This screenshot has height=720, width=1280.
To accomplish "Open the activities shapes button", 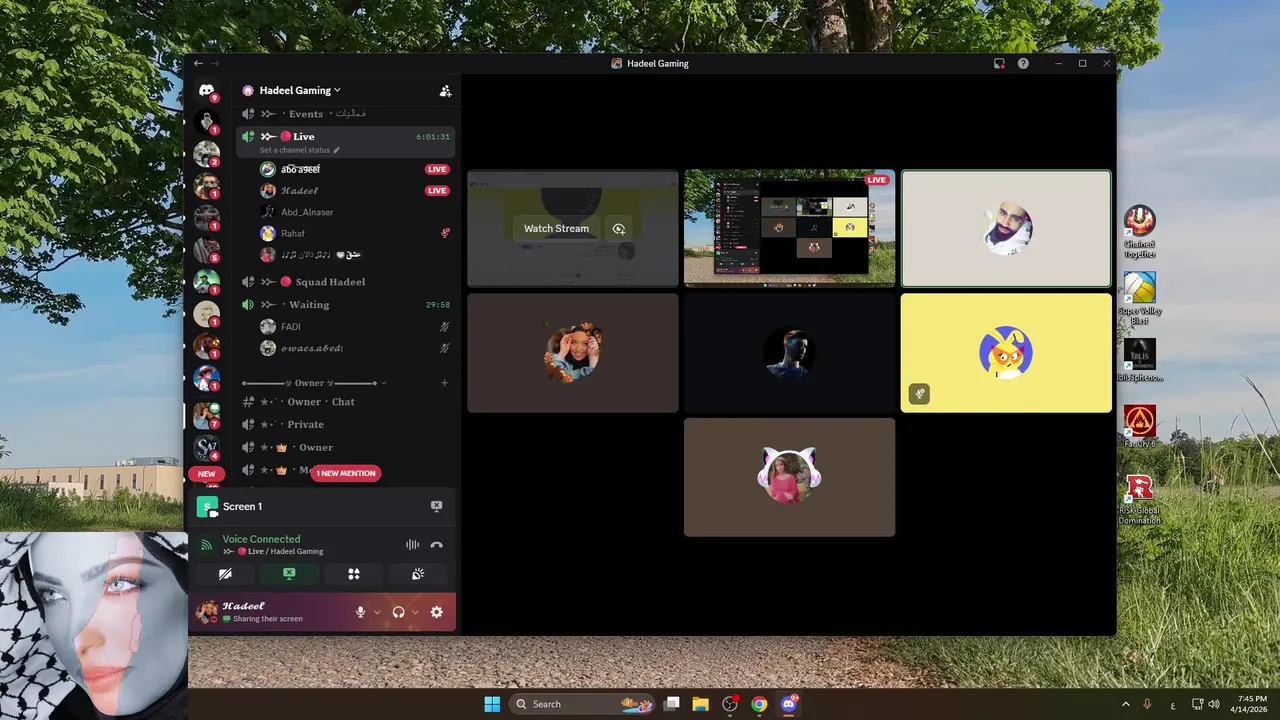I will [x=353, y=574].
